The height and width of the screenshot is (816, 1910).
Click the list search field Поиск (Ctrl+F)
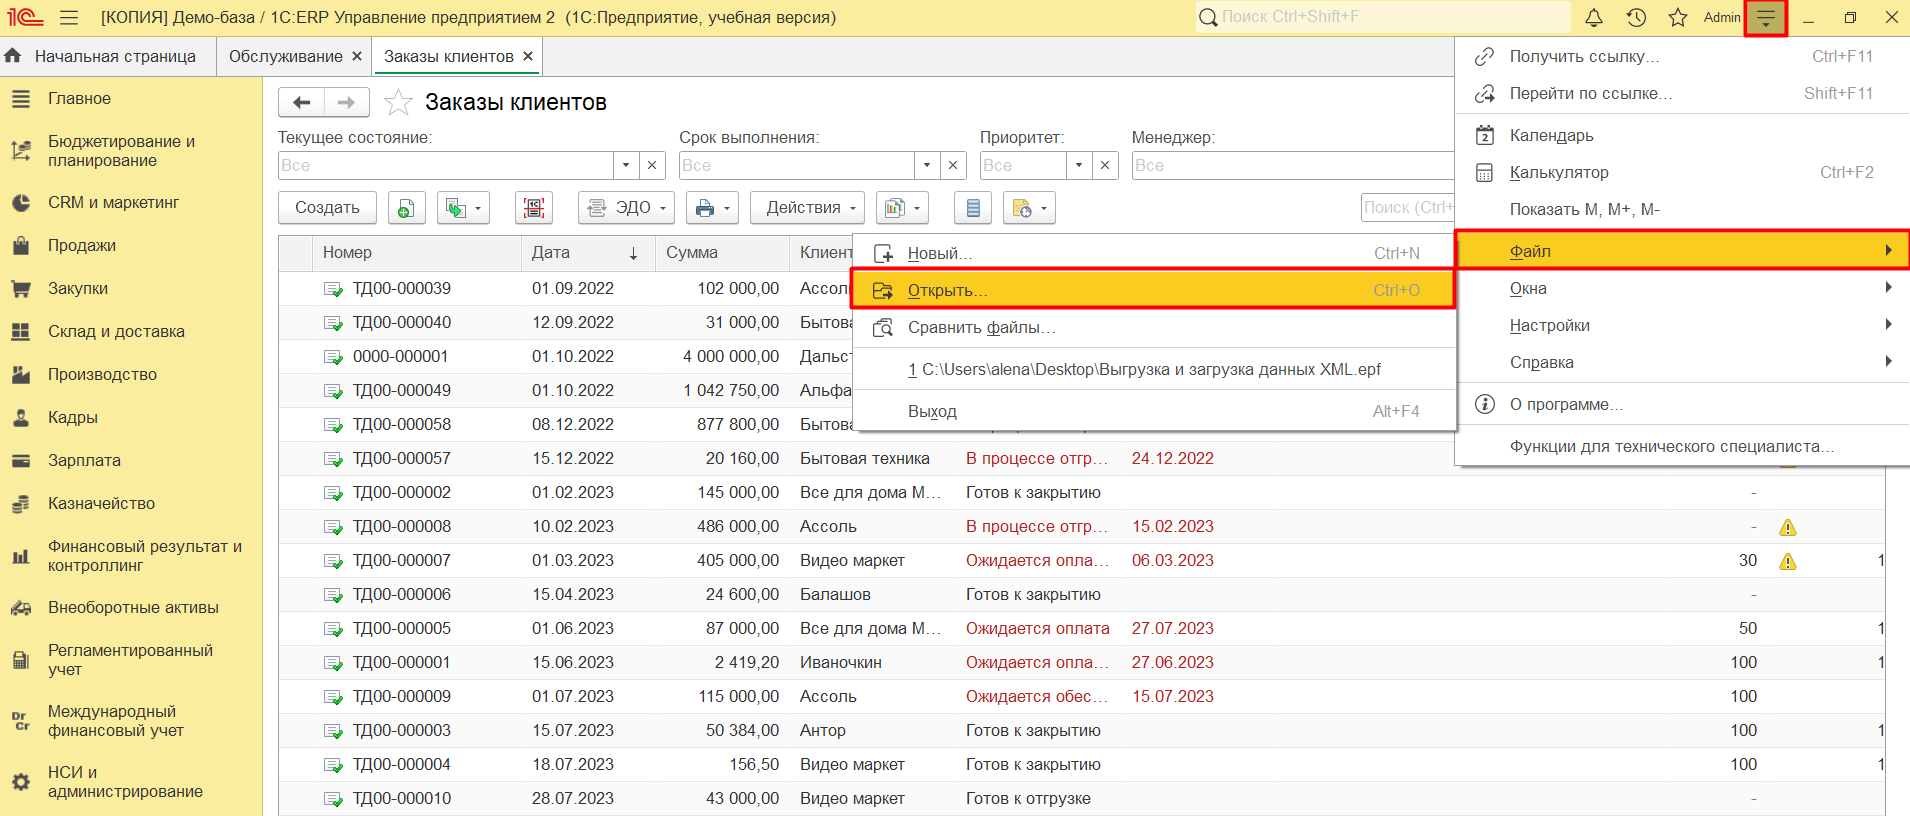point(1407,208)
